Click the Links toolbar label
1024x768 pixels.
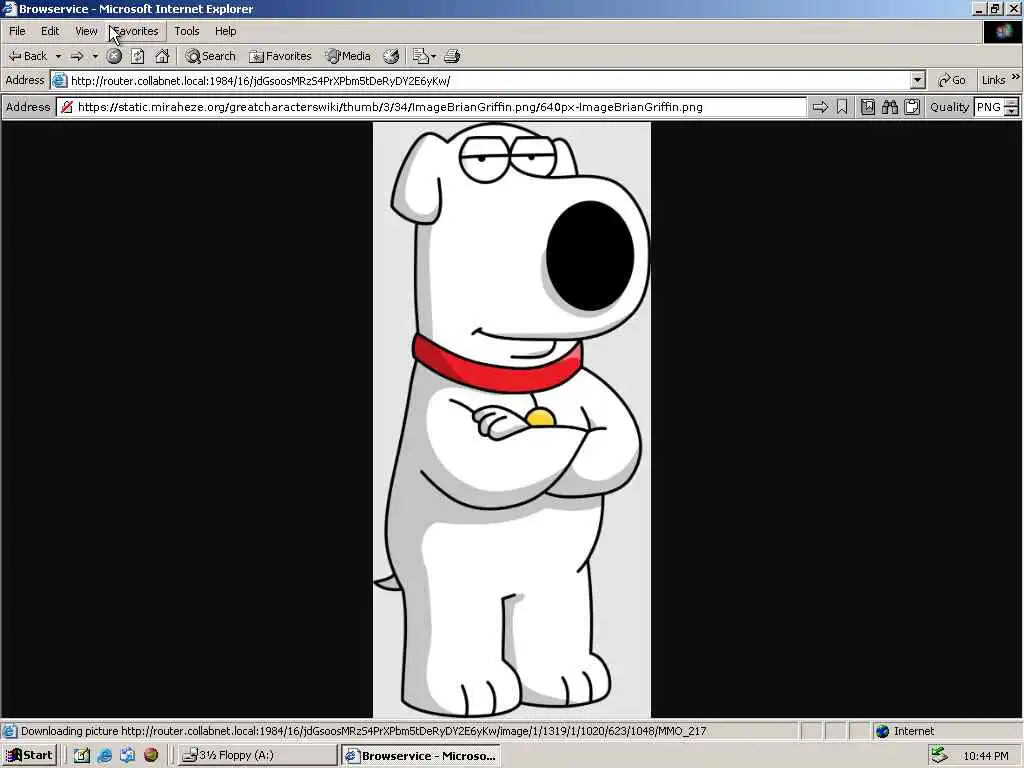pyautogui.click(x=993, y=80)
